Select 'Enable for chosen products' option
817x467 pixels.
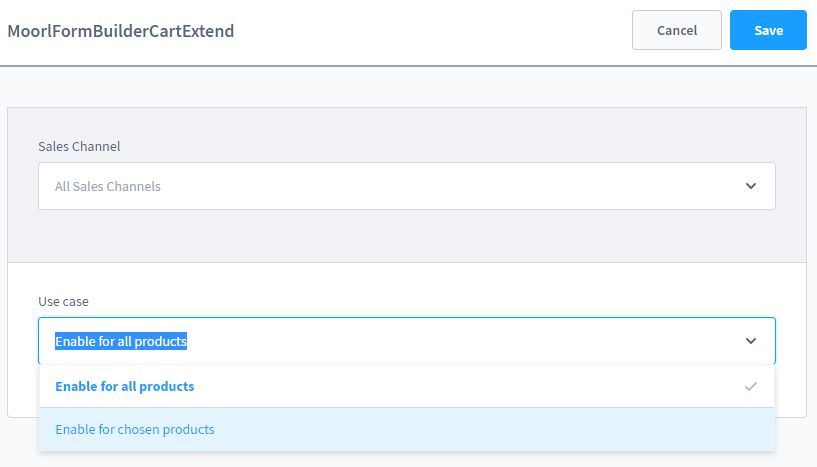pos(135,430)
